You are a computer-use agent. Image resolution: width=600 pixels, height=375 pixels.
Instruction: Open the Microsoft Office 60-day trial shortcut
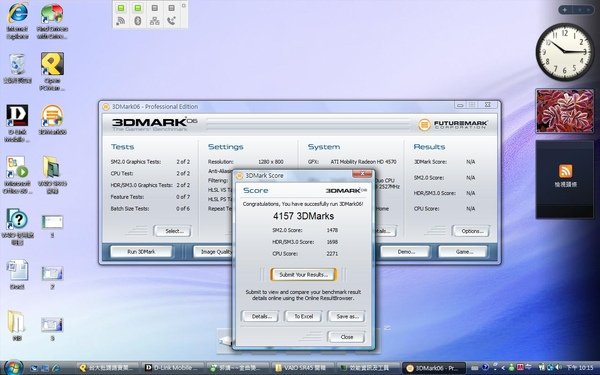click(17, 175)
